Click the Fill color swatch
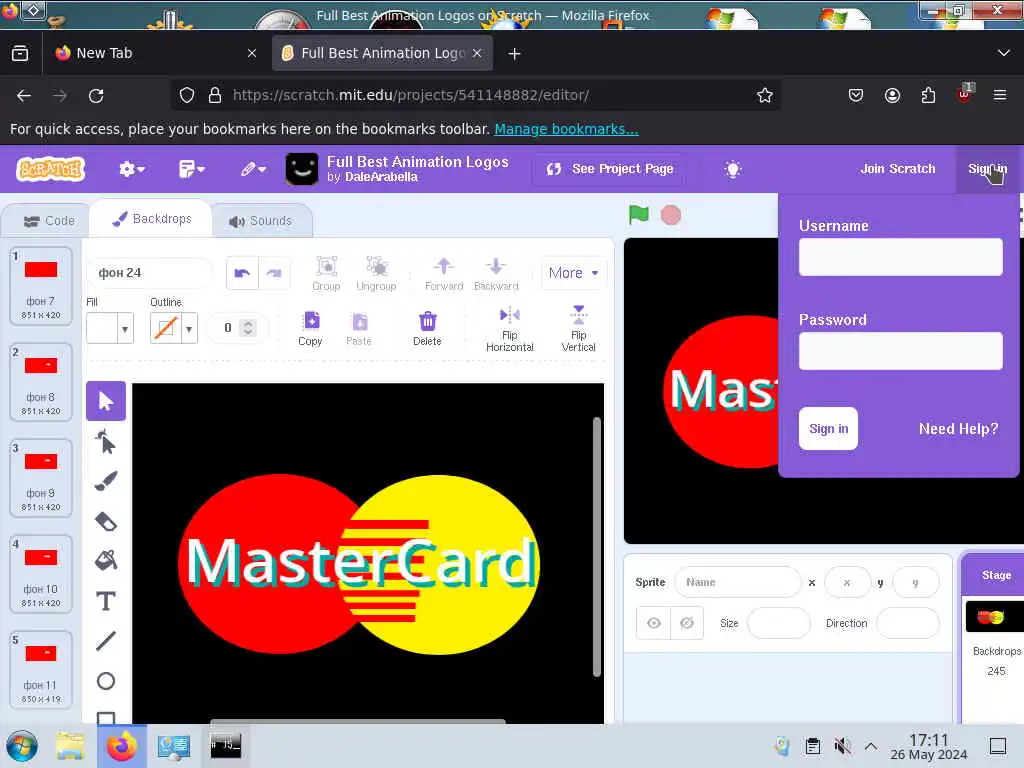The image size is (1024, 768). pos(102,328)
